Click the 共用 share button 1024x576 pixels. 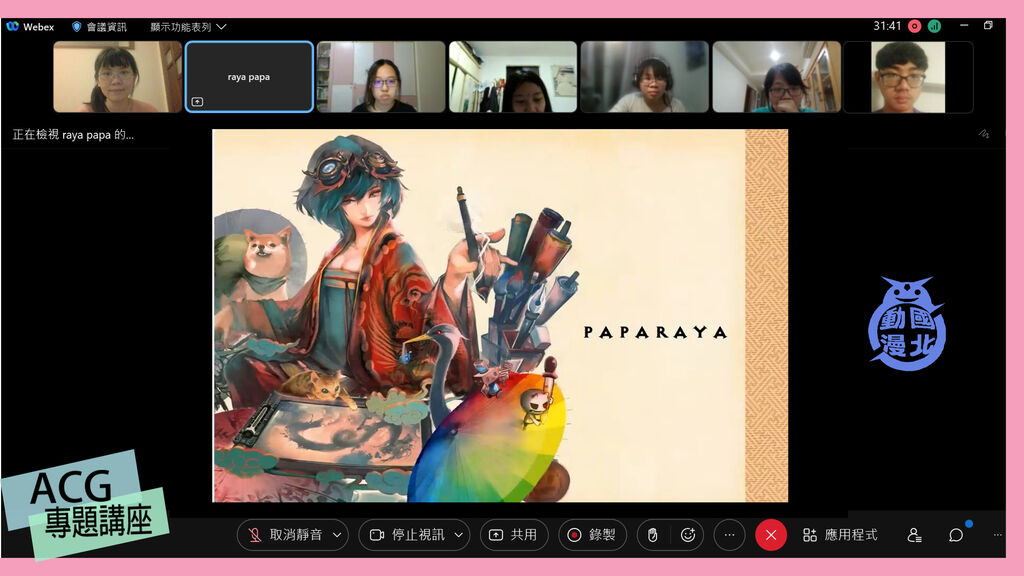[x=513, y=535]
